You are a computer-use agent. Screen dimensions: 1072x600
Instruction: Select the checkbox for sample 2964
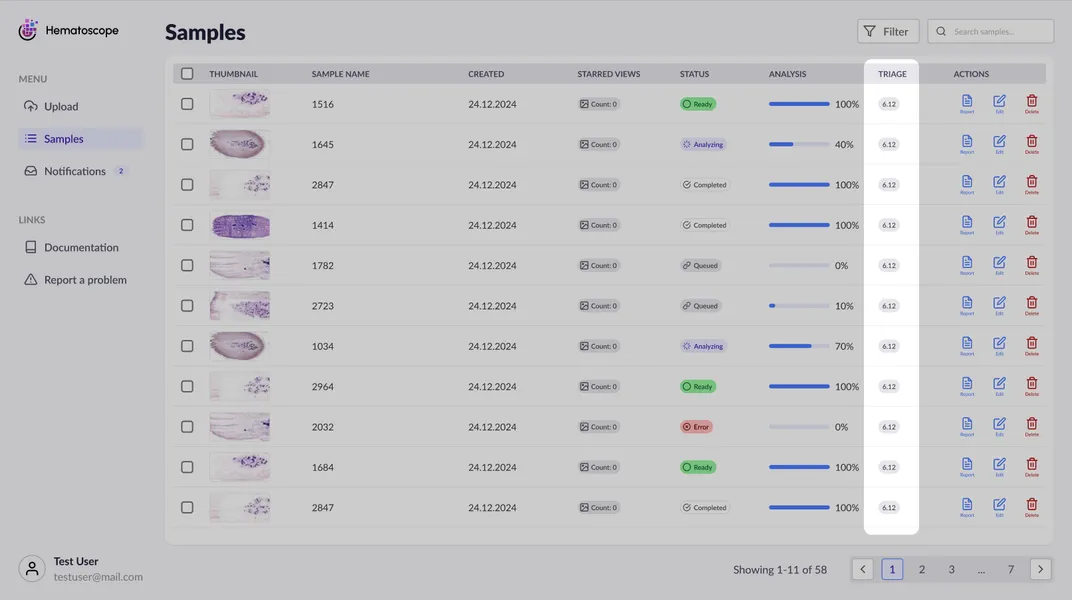click(187, 387)
